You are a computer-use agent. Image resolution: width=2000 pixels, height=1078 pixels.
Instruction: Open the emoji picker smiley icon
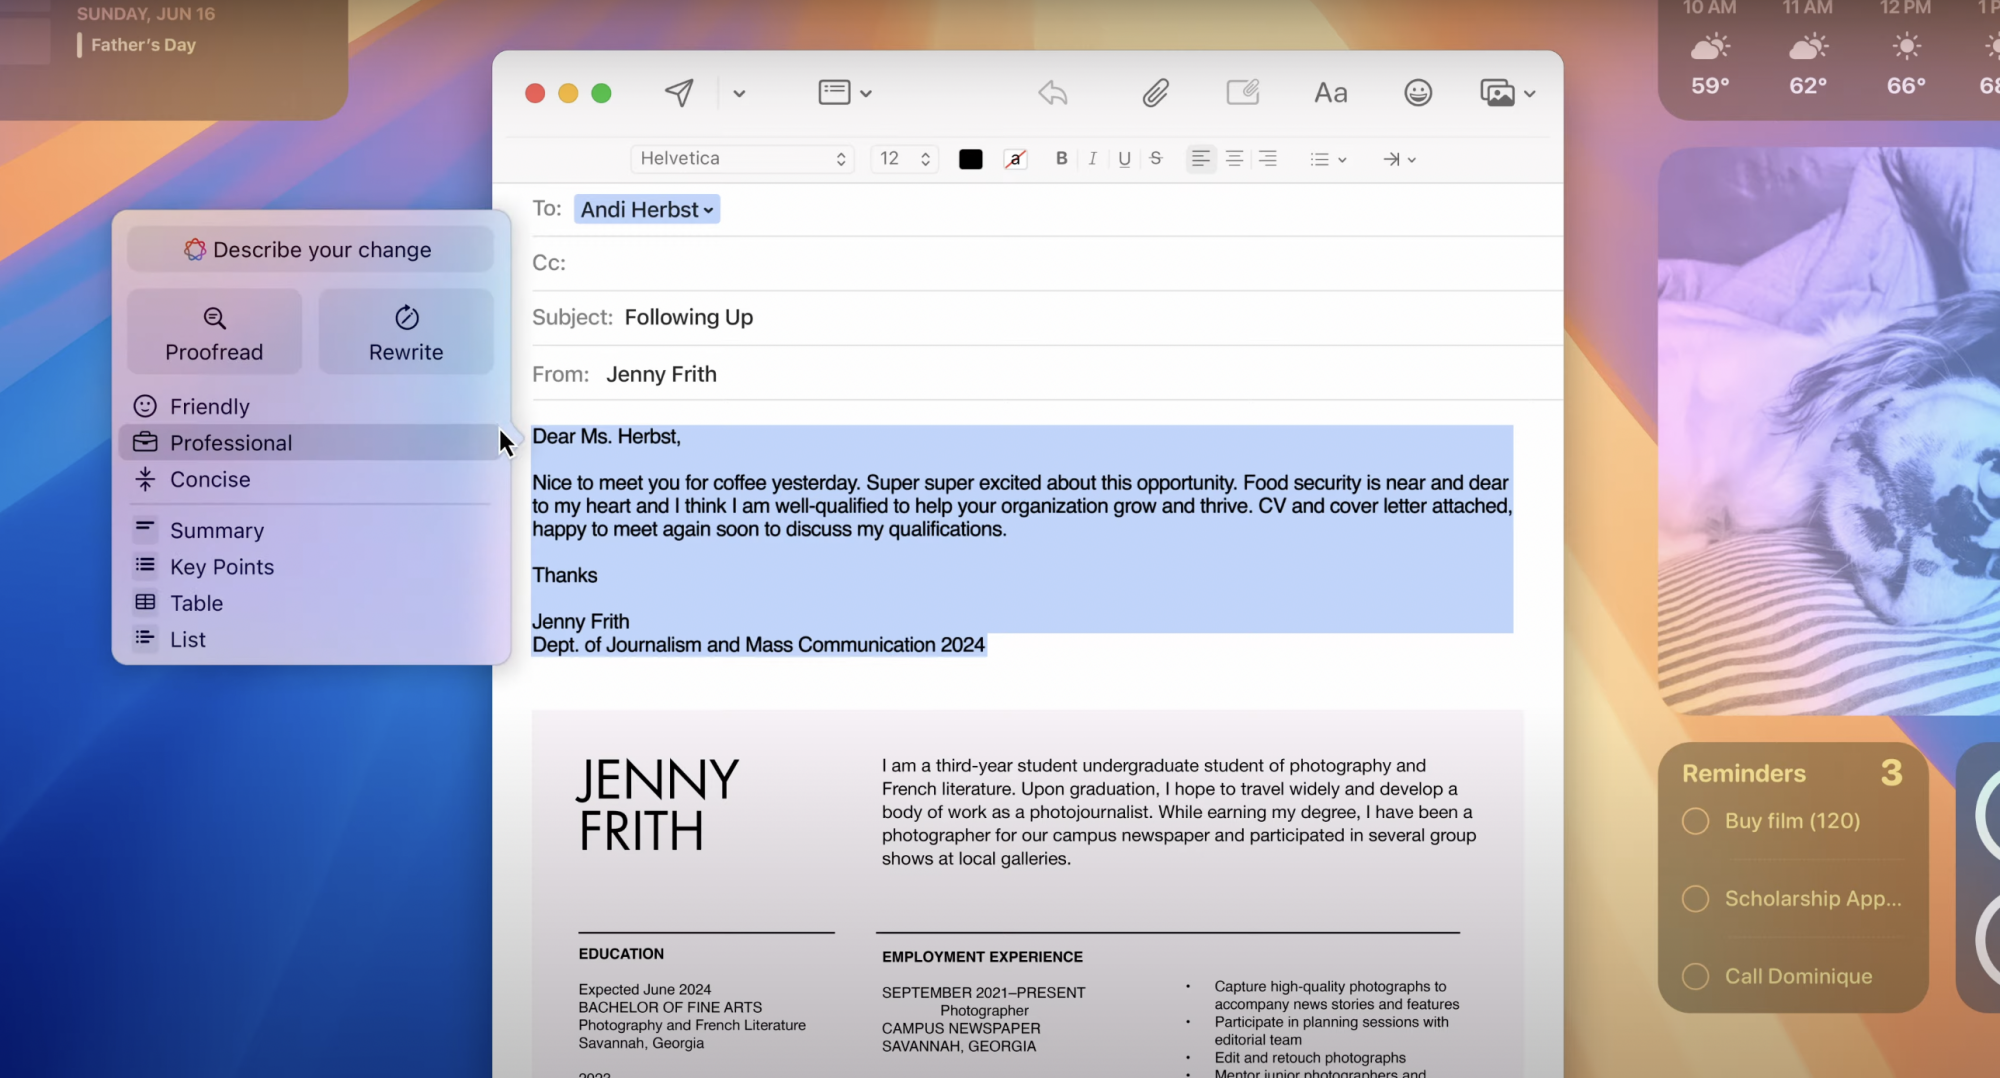coord(1418,93)
